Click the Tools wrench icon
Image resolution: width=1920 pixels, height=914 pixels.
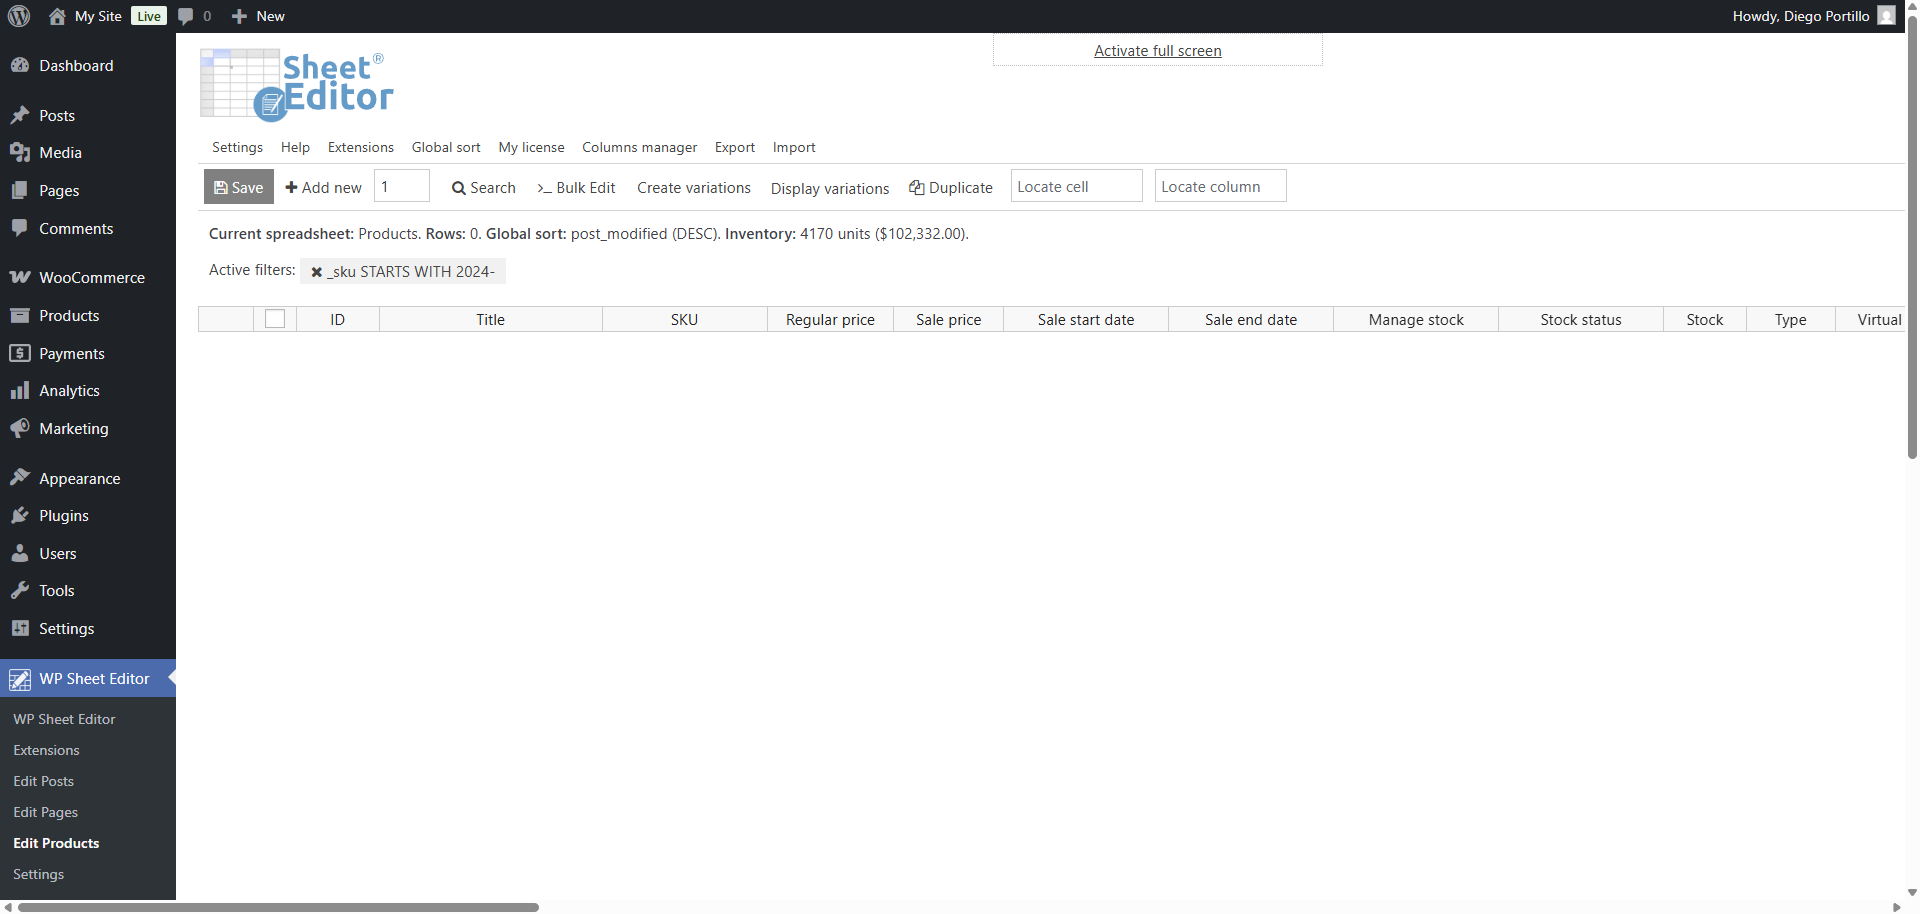pyautogui.click(x=20, y=591)
